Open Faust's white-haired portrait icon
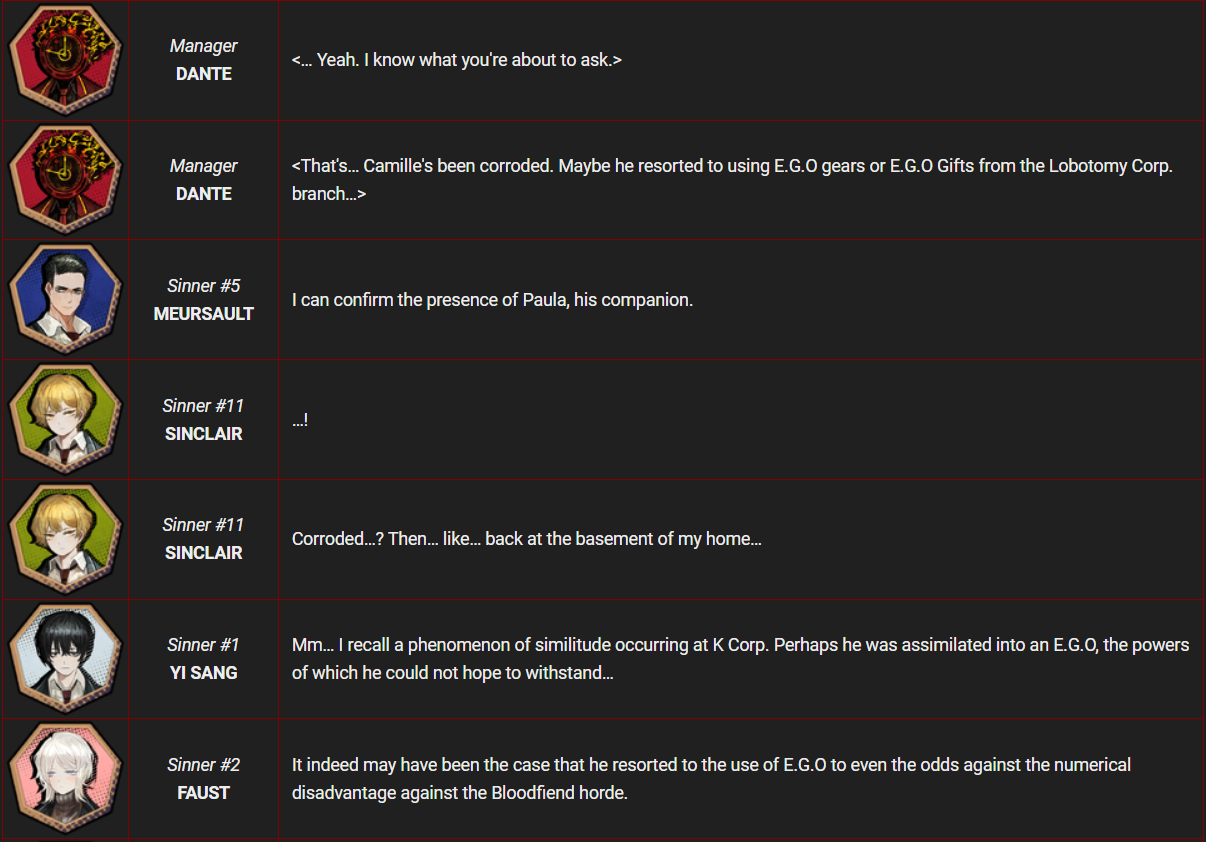The width and height of the screenshot is (1206, 842). coord(65,779)
